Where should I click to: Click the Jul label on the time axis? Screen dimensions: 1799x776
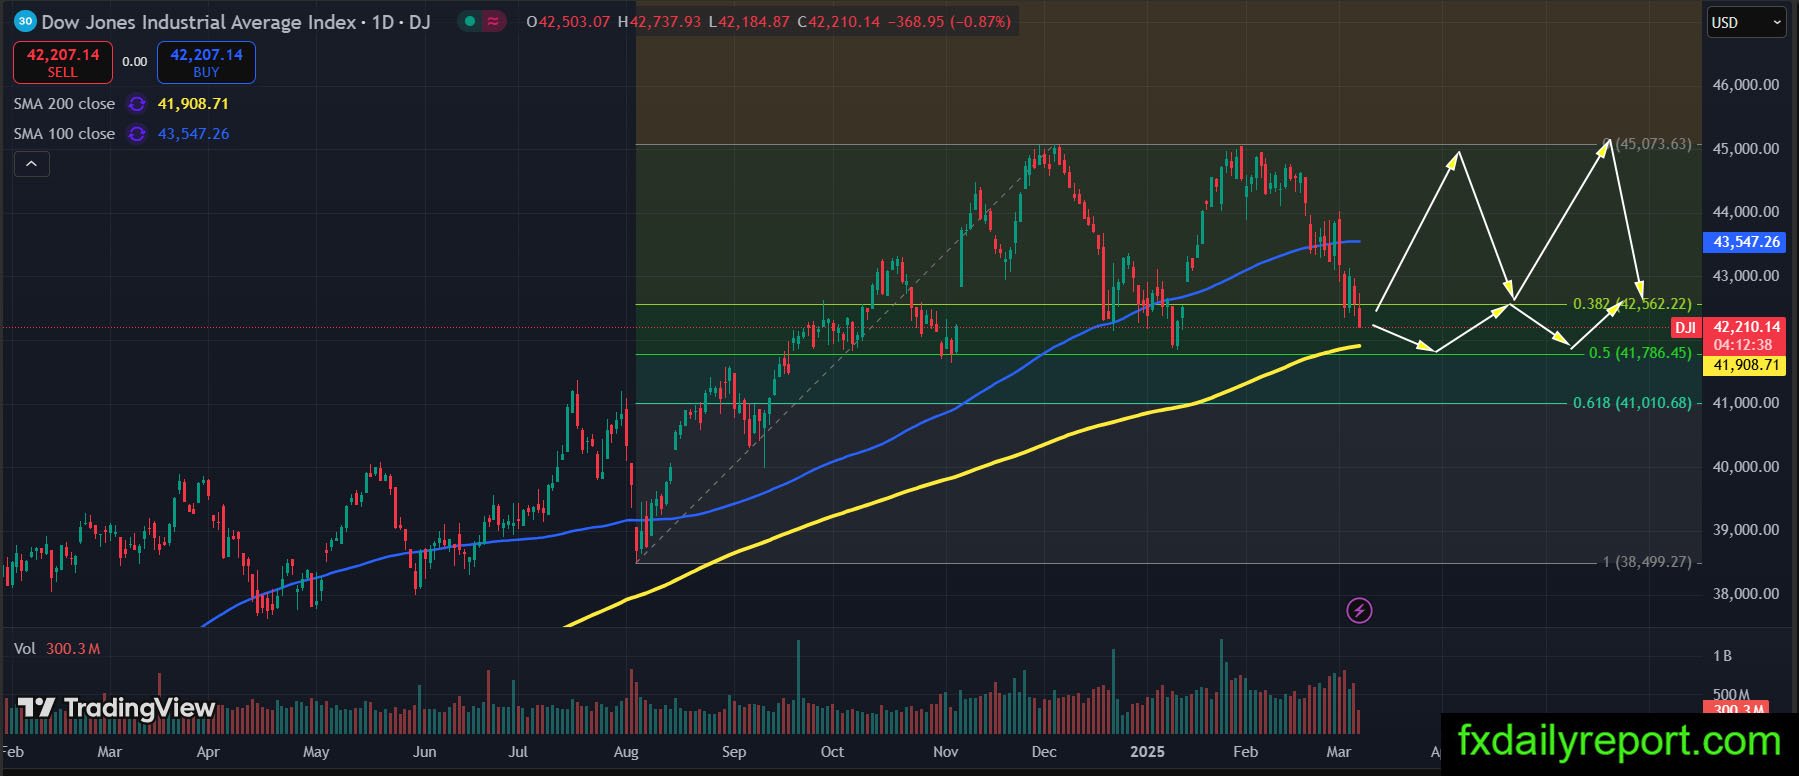pos(518,752)
